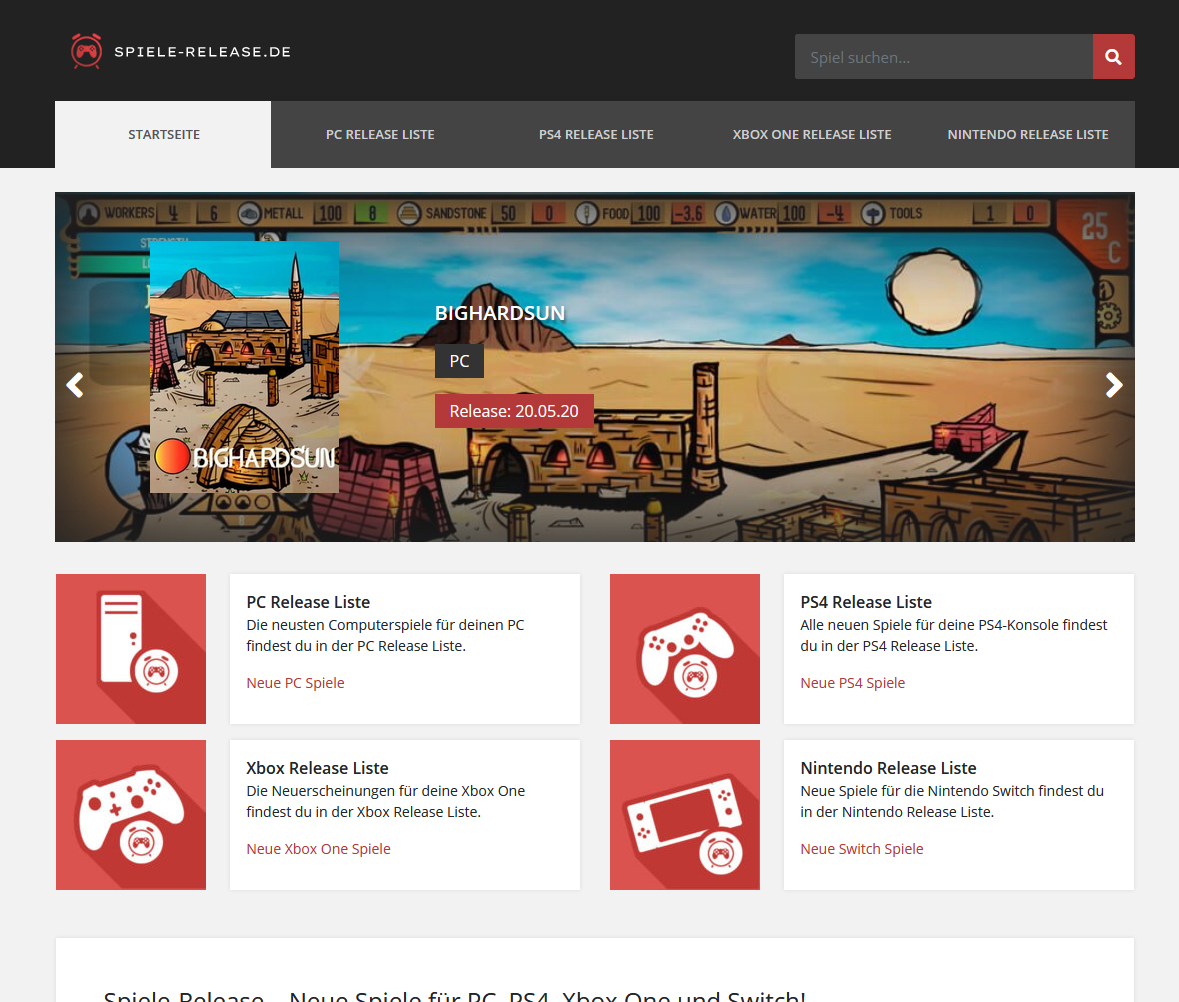Click the Spiele-Release alarm clock logo icon

click(86, 51)
